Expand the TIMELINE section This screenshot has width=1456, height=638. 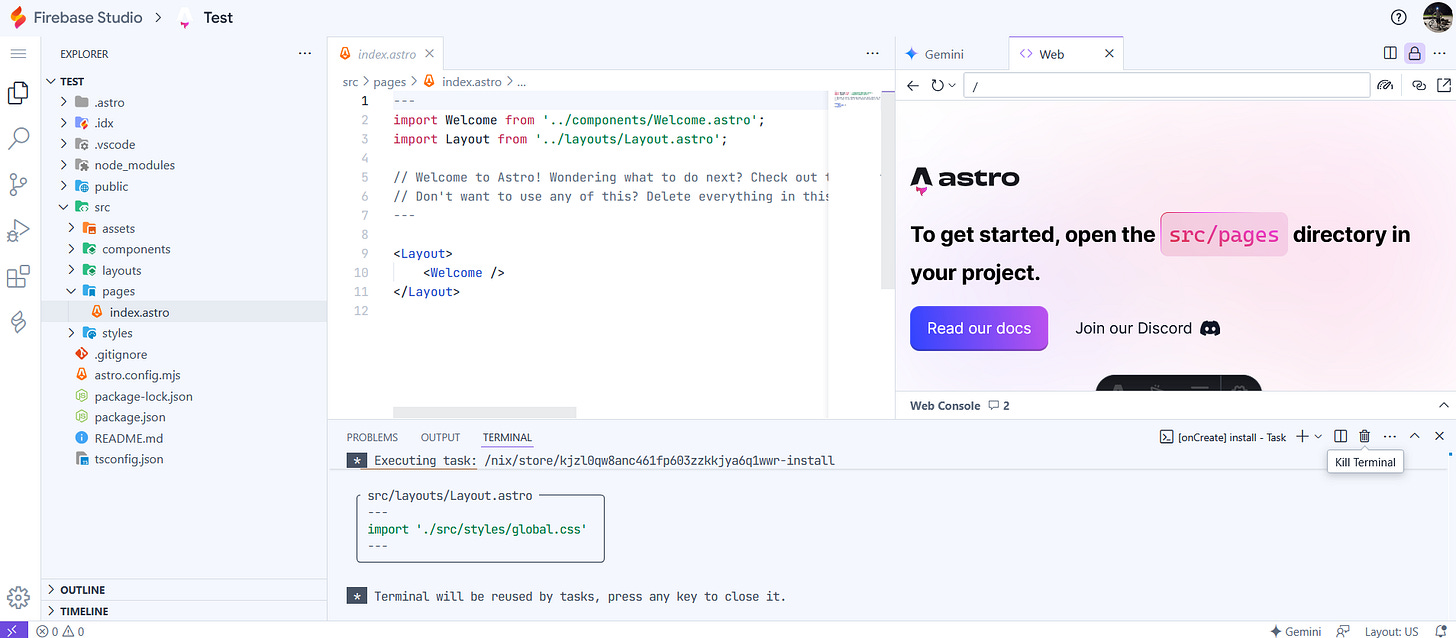[184, 611]
